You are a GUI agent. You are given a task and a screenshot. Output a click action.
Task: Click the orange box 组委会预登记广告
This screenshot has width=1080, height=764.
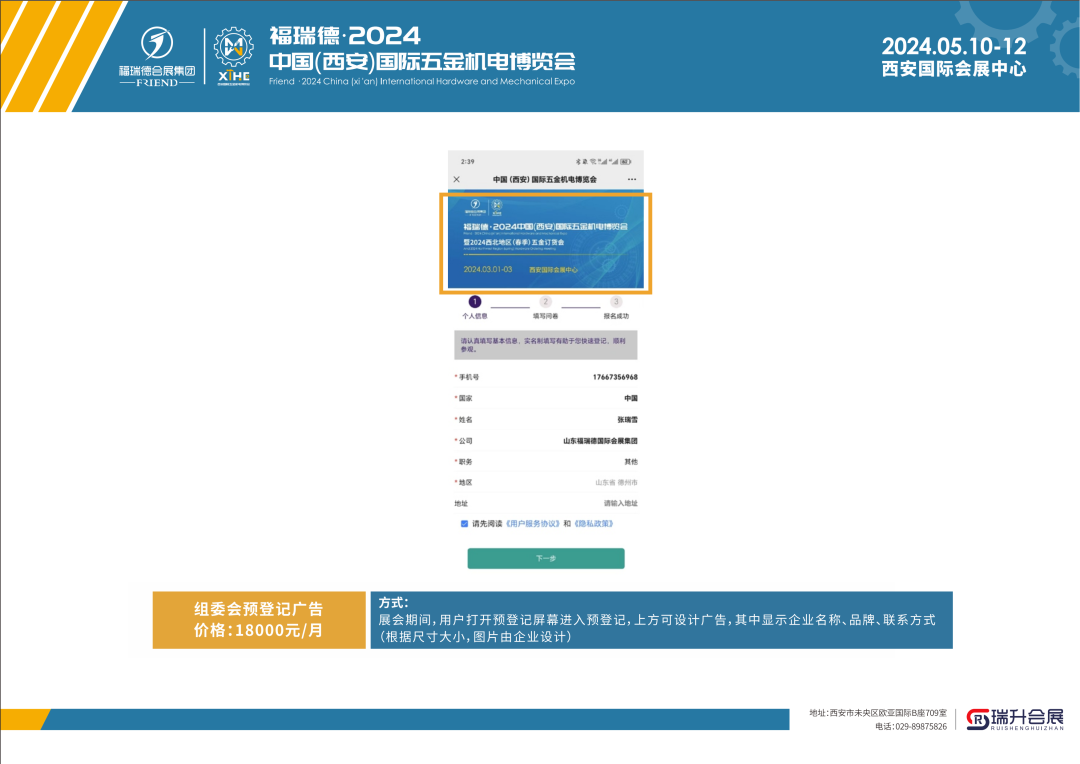(259, 620)
